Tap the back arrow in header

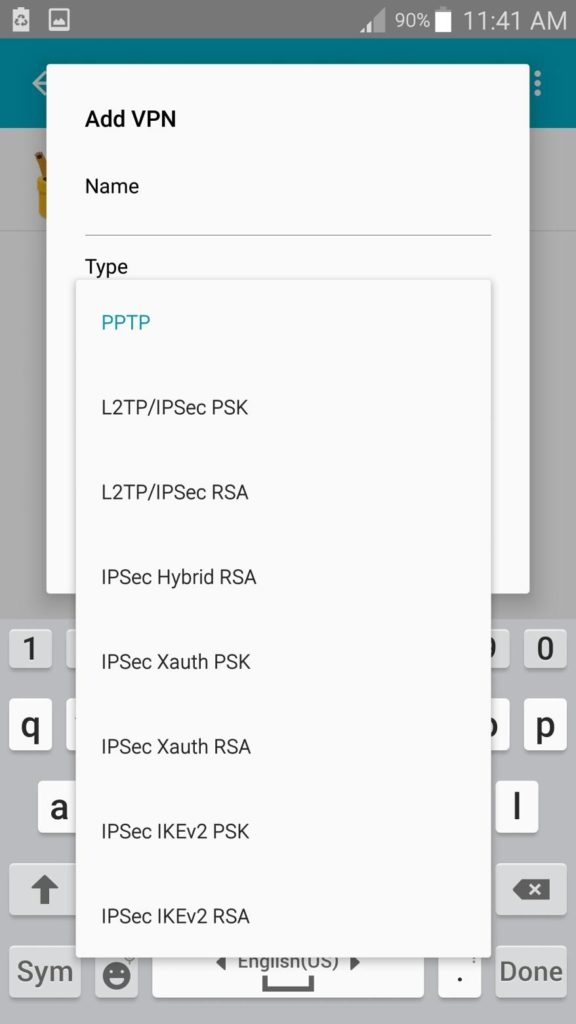click(39, 83)
